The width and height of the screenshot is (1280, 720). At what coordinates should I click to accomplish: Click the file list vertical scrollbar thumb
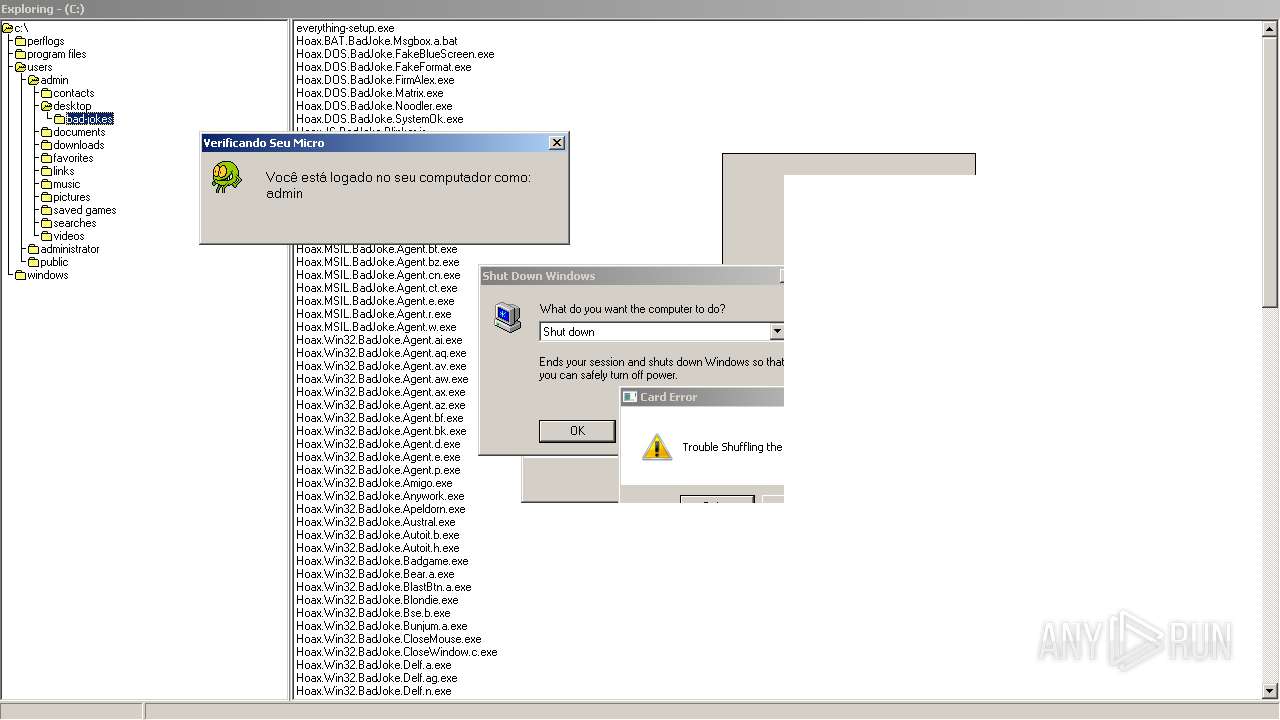[1270, 172]
